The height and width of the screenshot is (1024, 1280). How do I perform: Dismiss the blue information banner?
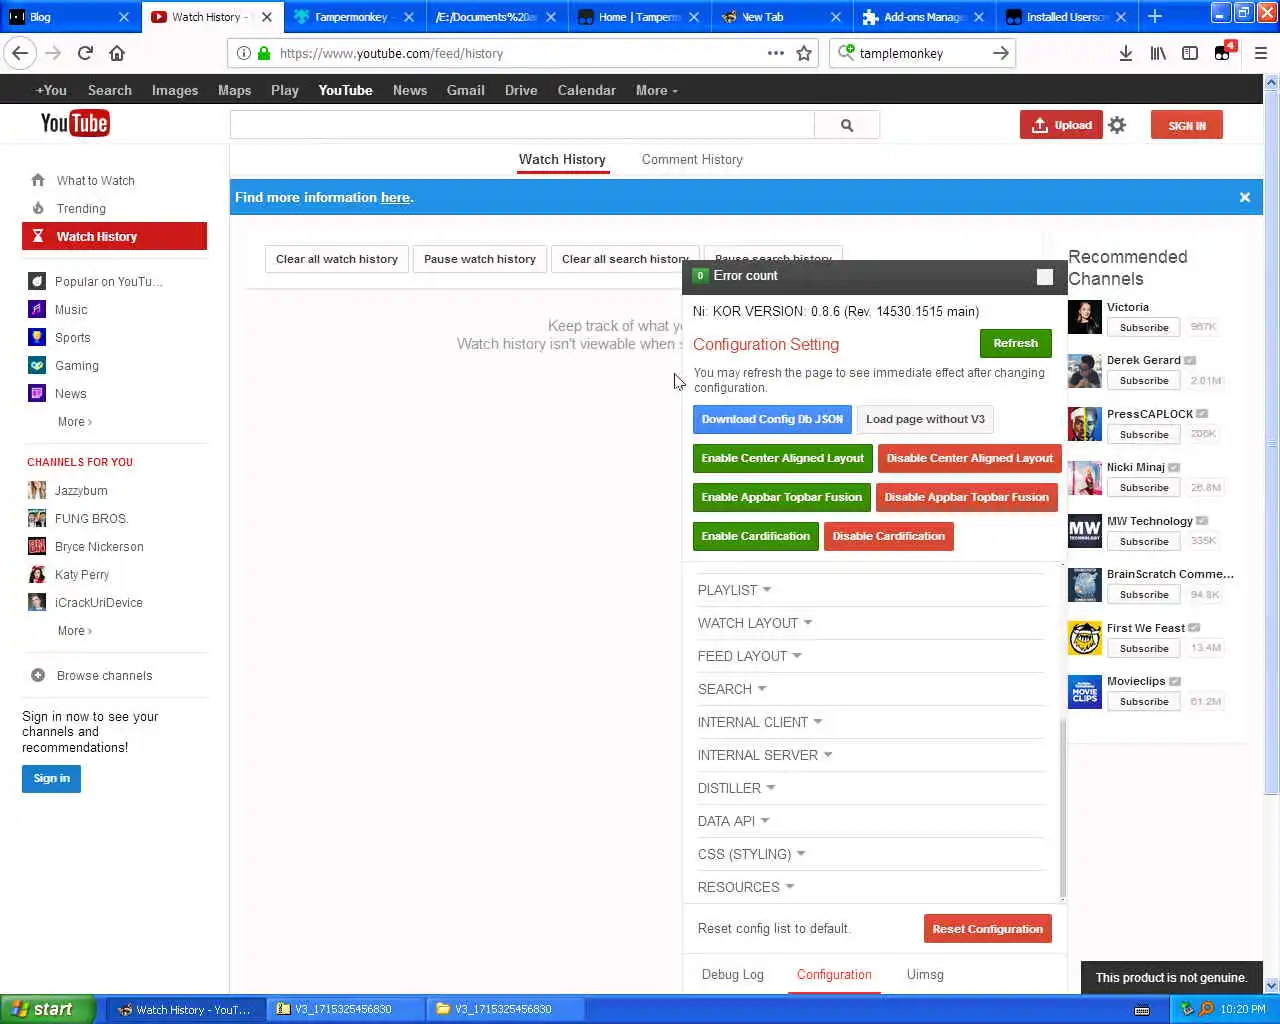tap(1245, 197)
